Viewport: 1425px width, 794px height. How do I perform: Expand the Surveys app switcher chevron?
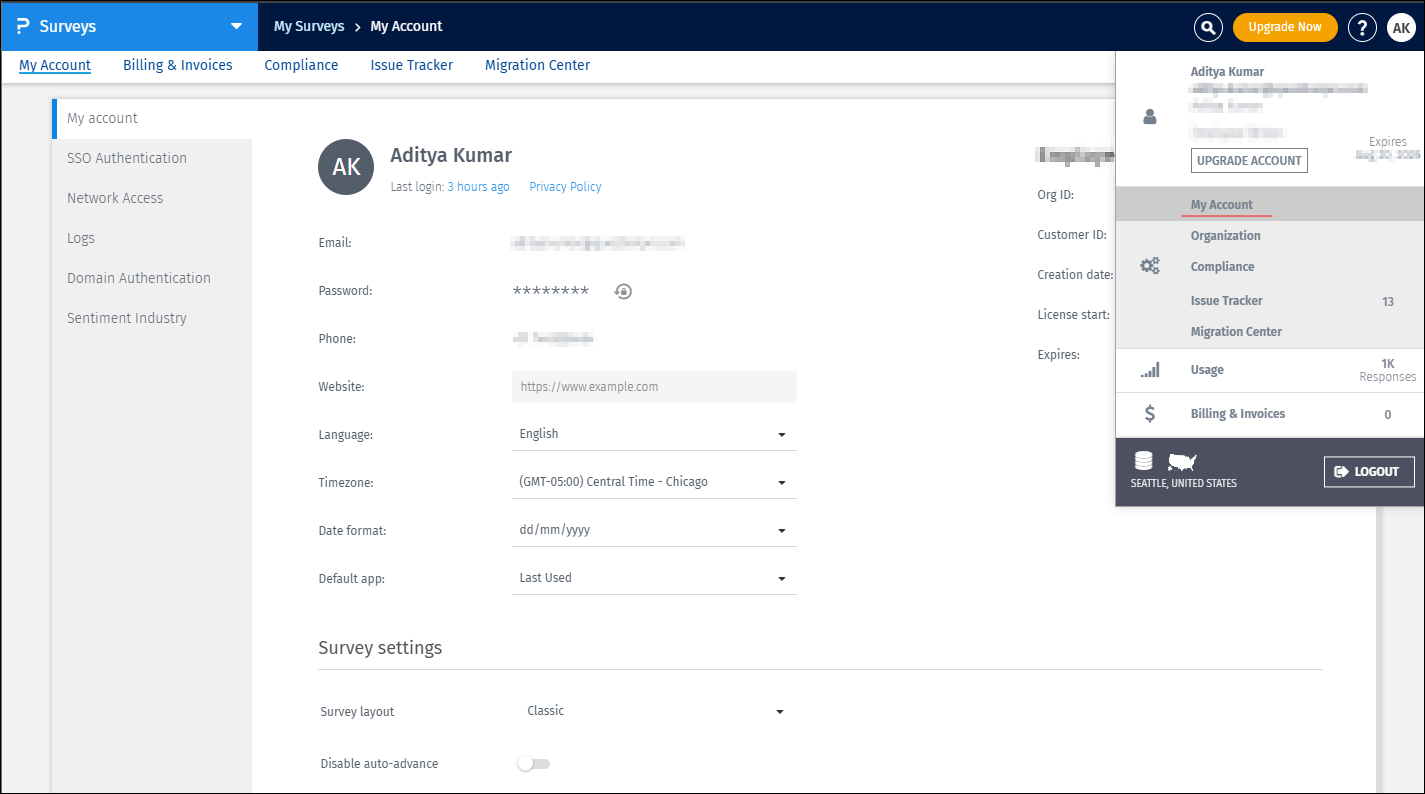click(x=236, y=27)
